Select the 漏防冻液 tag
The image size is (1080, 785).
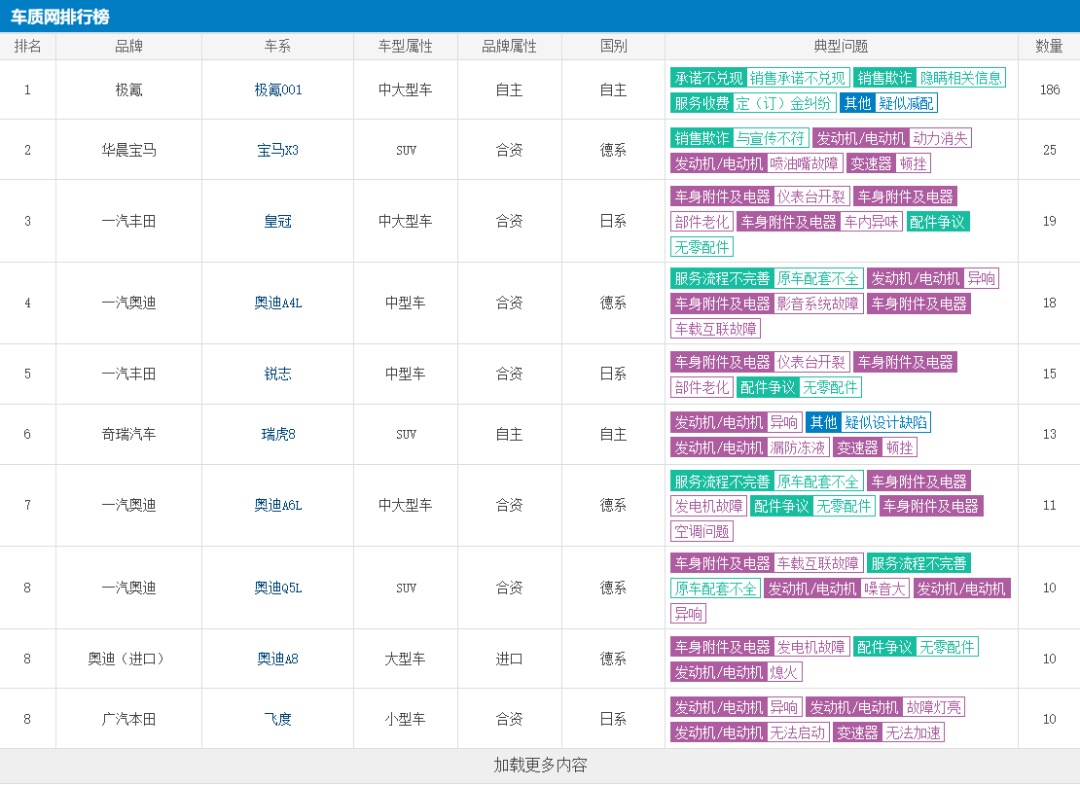click(x=798, y=448)
